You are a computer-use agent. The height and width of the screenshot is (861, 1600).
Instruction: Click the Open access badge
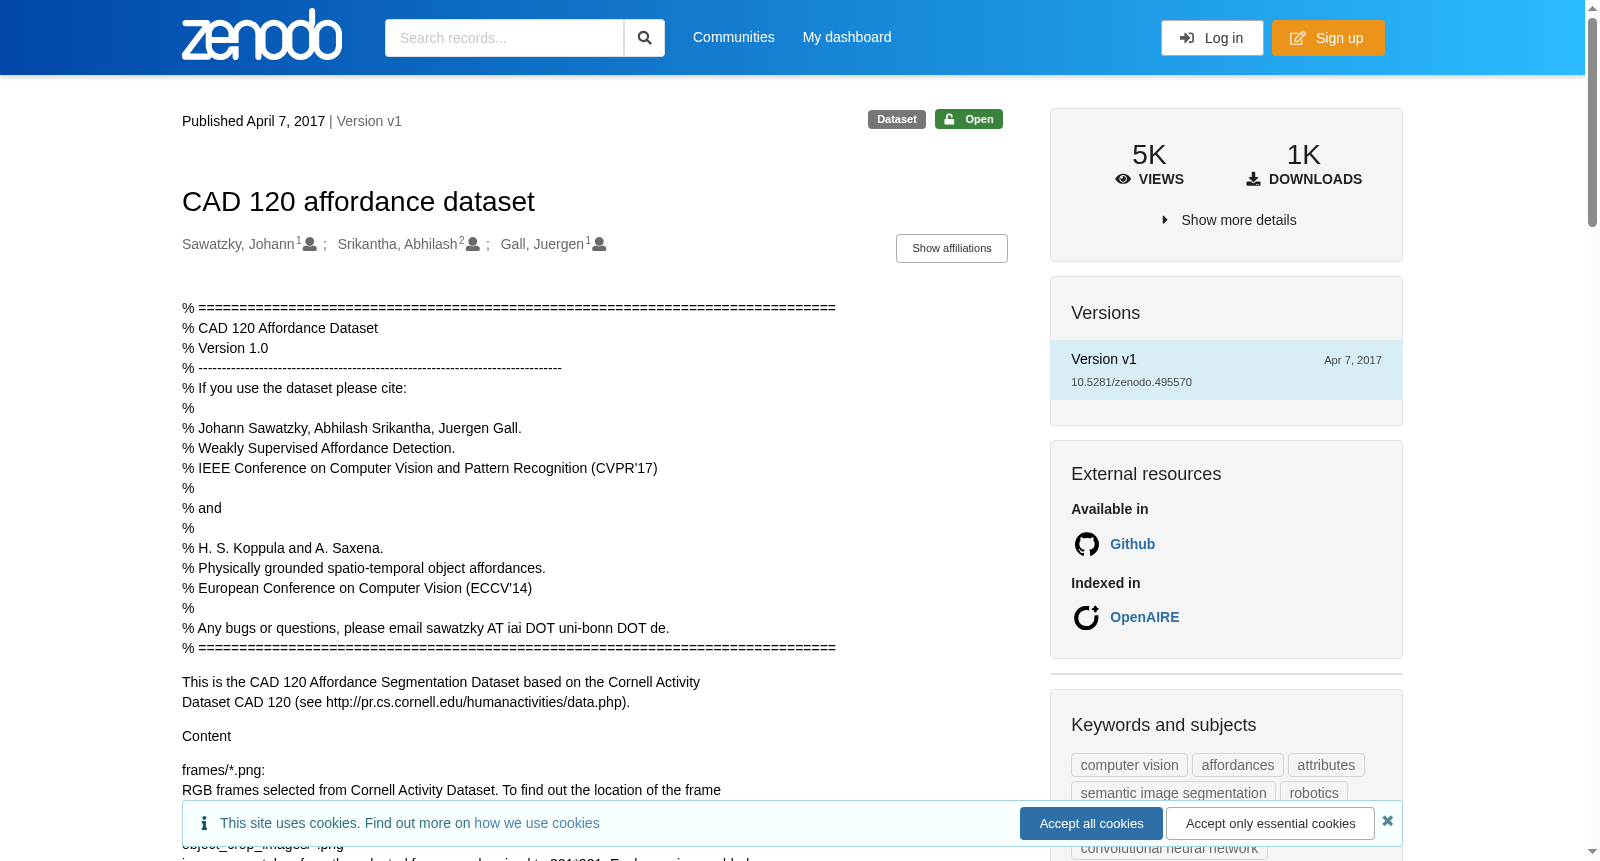[x=969, y=119]
